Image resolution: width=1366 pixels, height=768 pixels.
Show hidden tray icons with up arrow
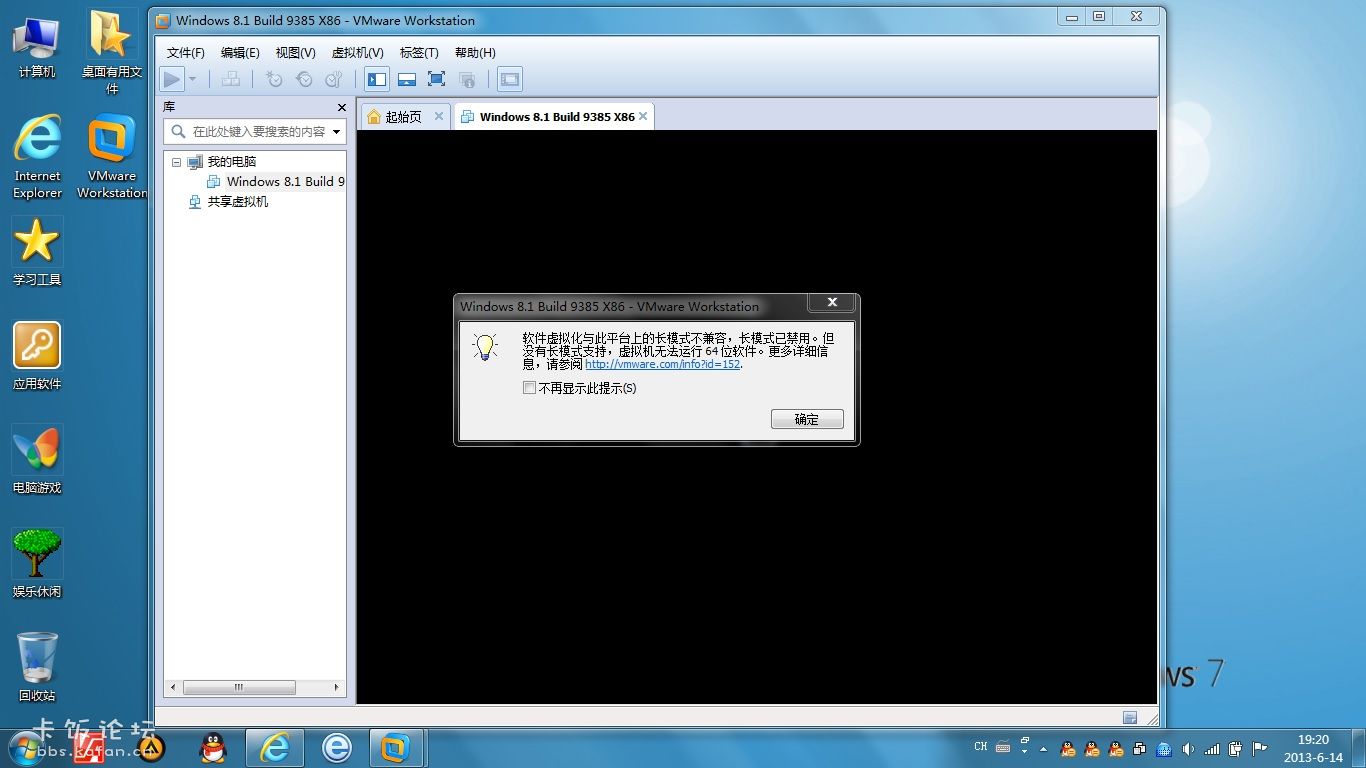point(1044,748)
